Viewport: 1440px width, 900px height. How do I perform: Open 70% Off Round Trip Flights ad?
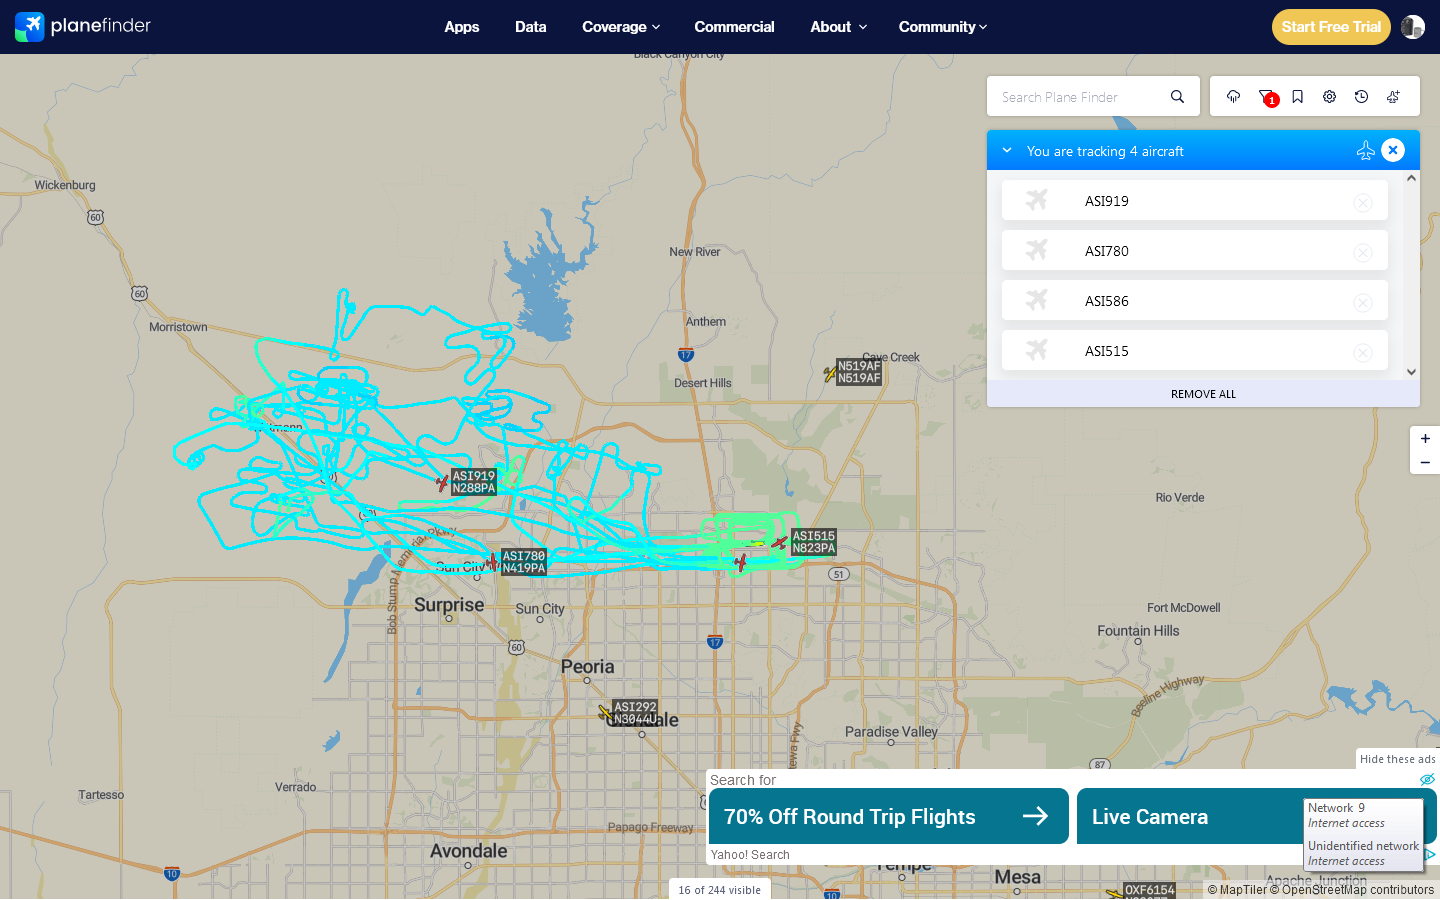point(888,816)
